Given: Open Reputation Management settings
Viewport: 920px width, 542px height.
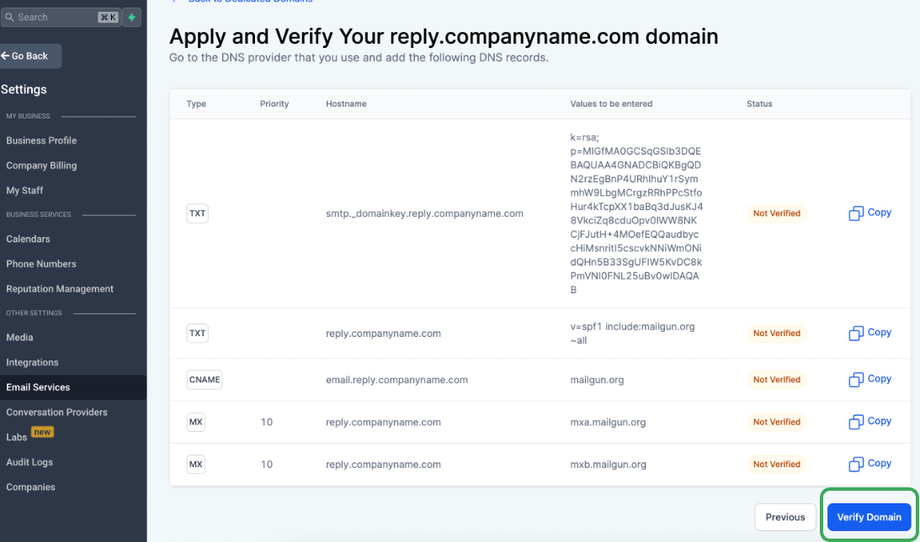Looking at the screenshot, I should (x=60, y=289).
